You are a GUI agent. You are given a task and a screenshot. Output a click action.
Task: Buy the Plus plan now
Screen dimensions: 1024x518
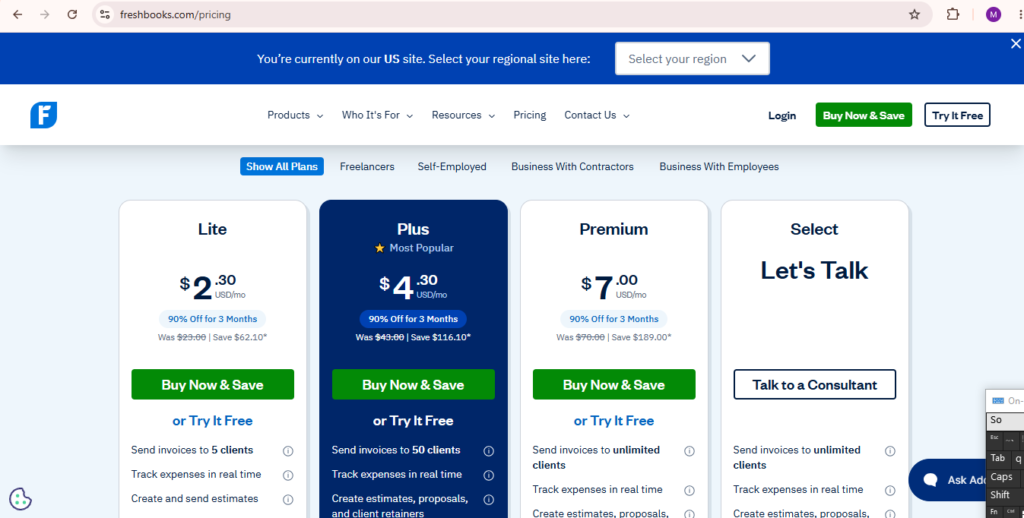[413, 385]
